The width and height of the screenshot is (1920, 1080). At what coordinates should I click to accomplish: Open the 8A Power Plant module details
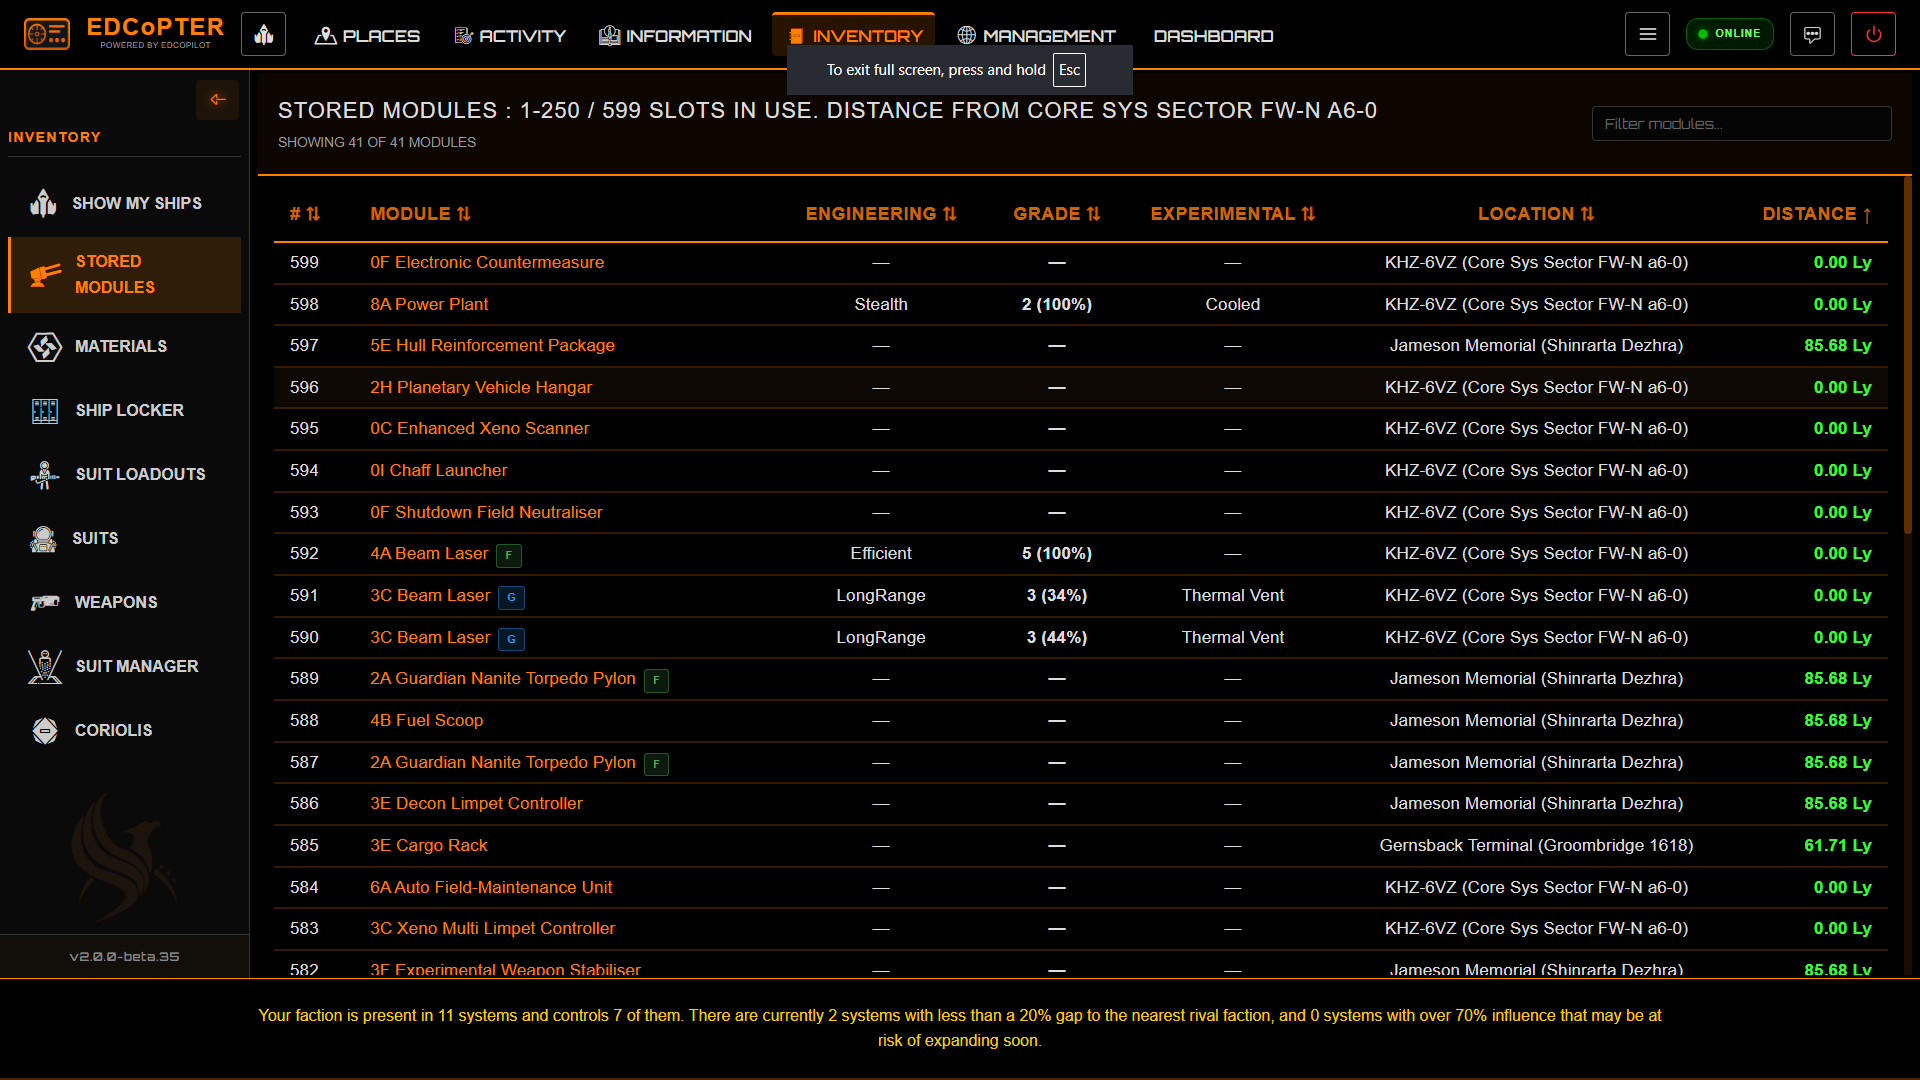pyautogui.click(x=429, y=304)
